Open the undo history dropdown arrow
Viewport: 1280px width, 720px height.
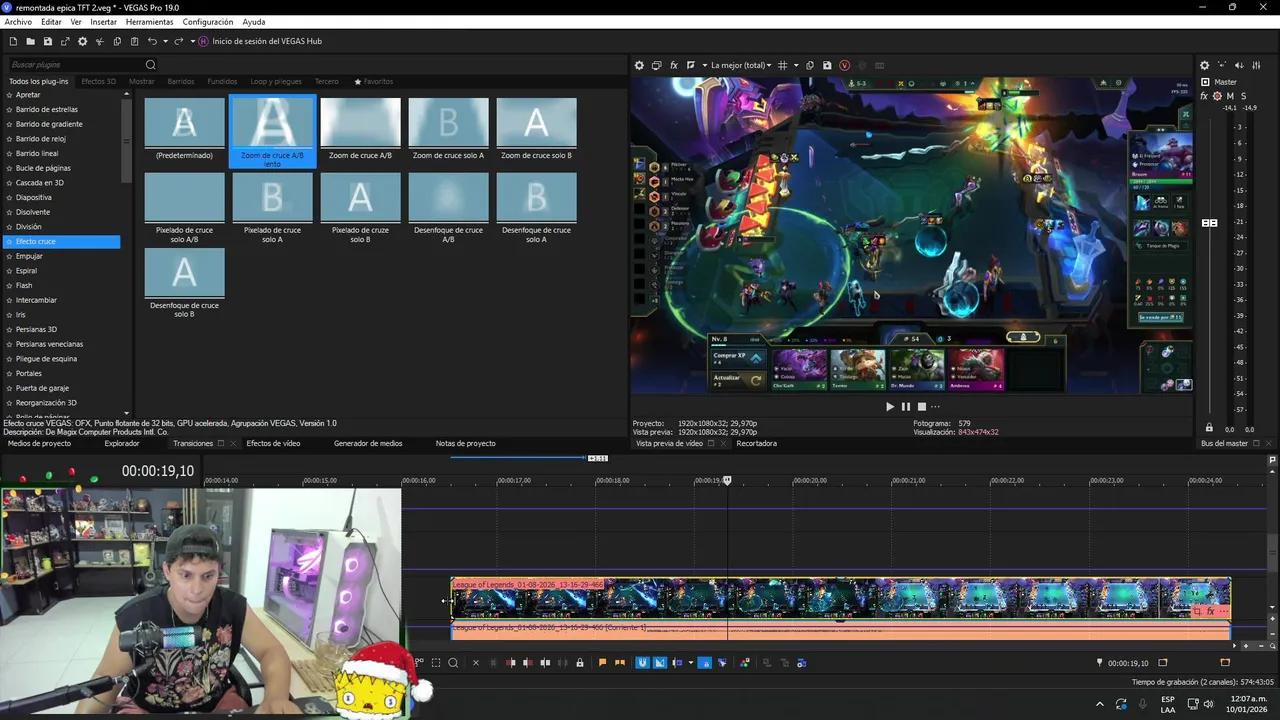point(165,41)
